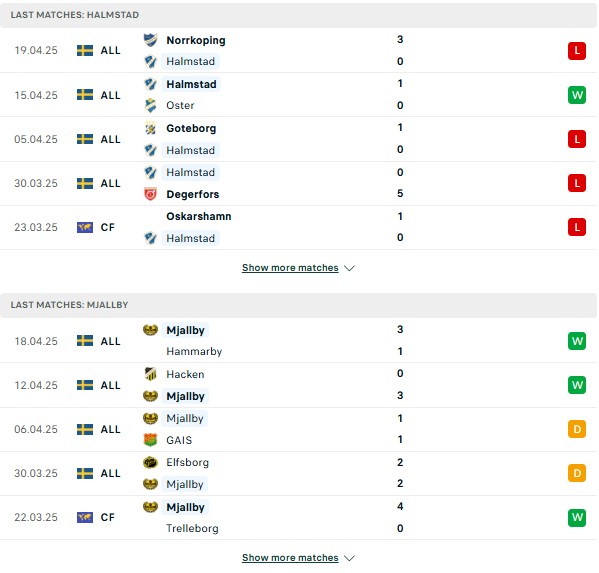599x573 pixels.
Task: Click the GAIS team crest icon
Action: (x=151, y=440)
